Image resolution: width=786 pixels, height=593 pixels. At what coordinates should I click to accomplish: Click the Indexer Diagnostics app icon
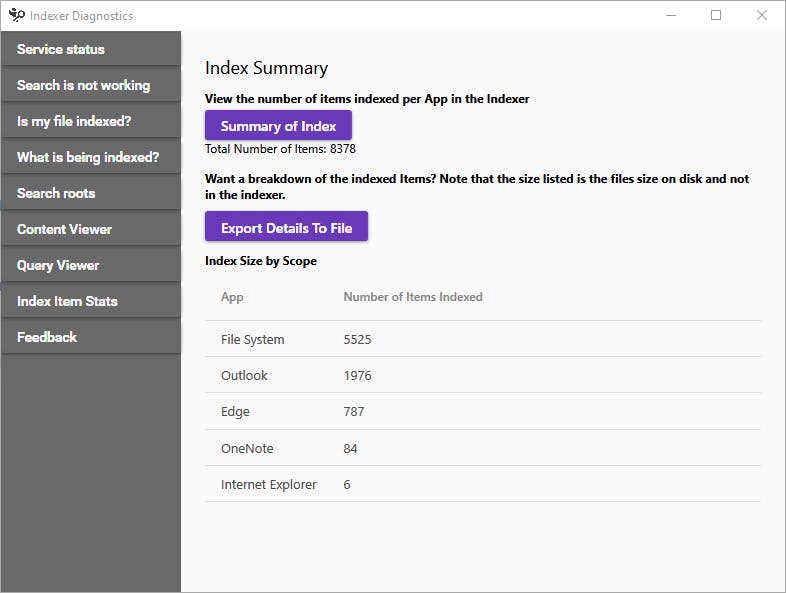[x=16, y=15]
